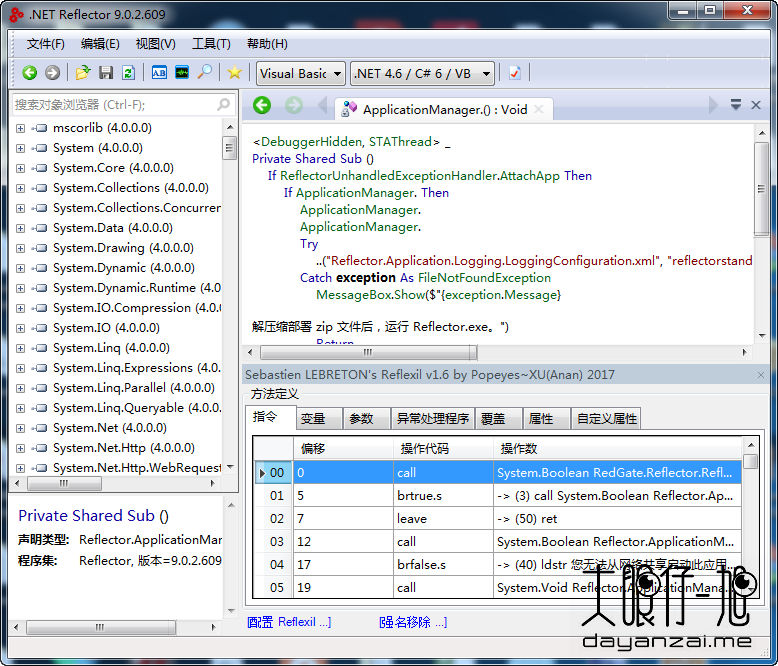The height and width of the screenshot is (666, 778).
Task: Select instruction row 04 brfalse.s
Action: 498,565
